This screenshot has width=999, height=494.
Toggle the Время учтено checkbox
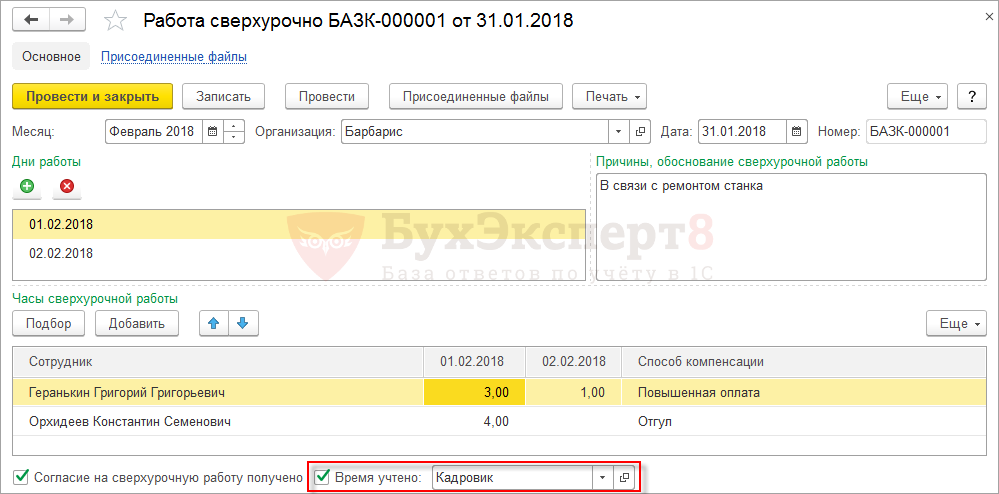coord(323,476)
